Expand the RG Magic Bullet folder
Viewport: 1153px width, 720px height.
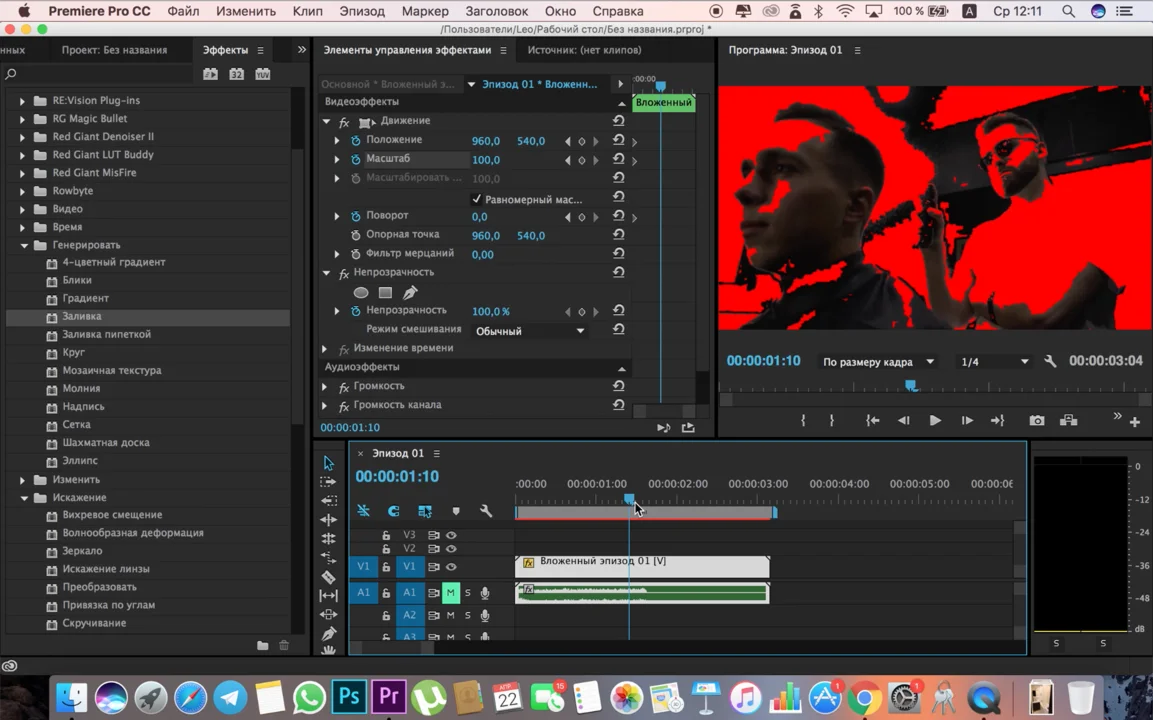[22, 118]
